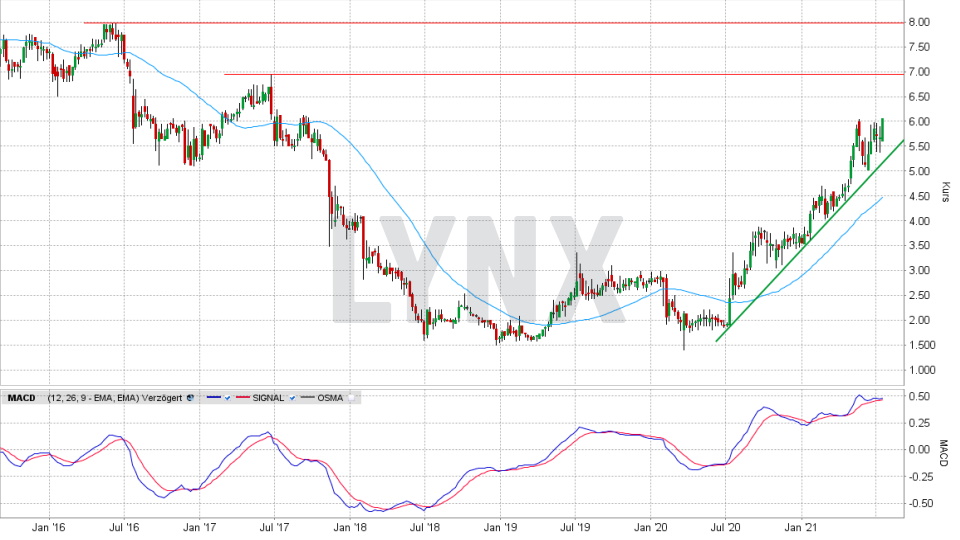Click the SIGNAL legend label

click(x=268, y=398)
